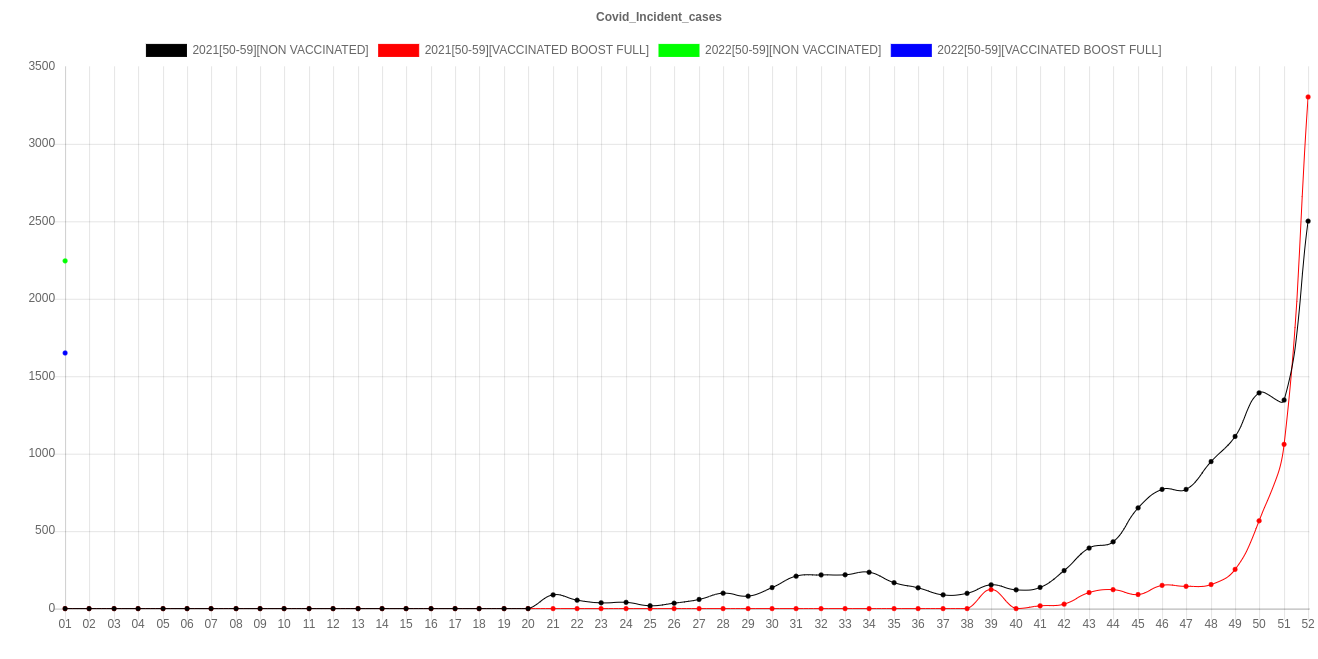Toggle the 2021[50-59][NON VACCINATED] legend label
The height and width of the screenshot is (659, 1318).
[280, 50]
